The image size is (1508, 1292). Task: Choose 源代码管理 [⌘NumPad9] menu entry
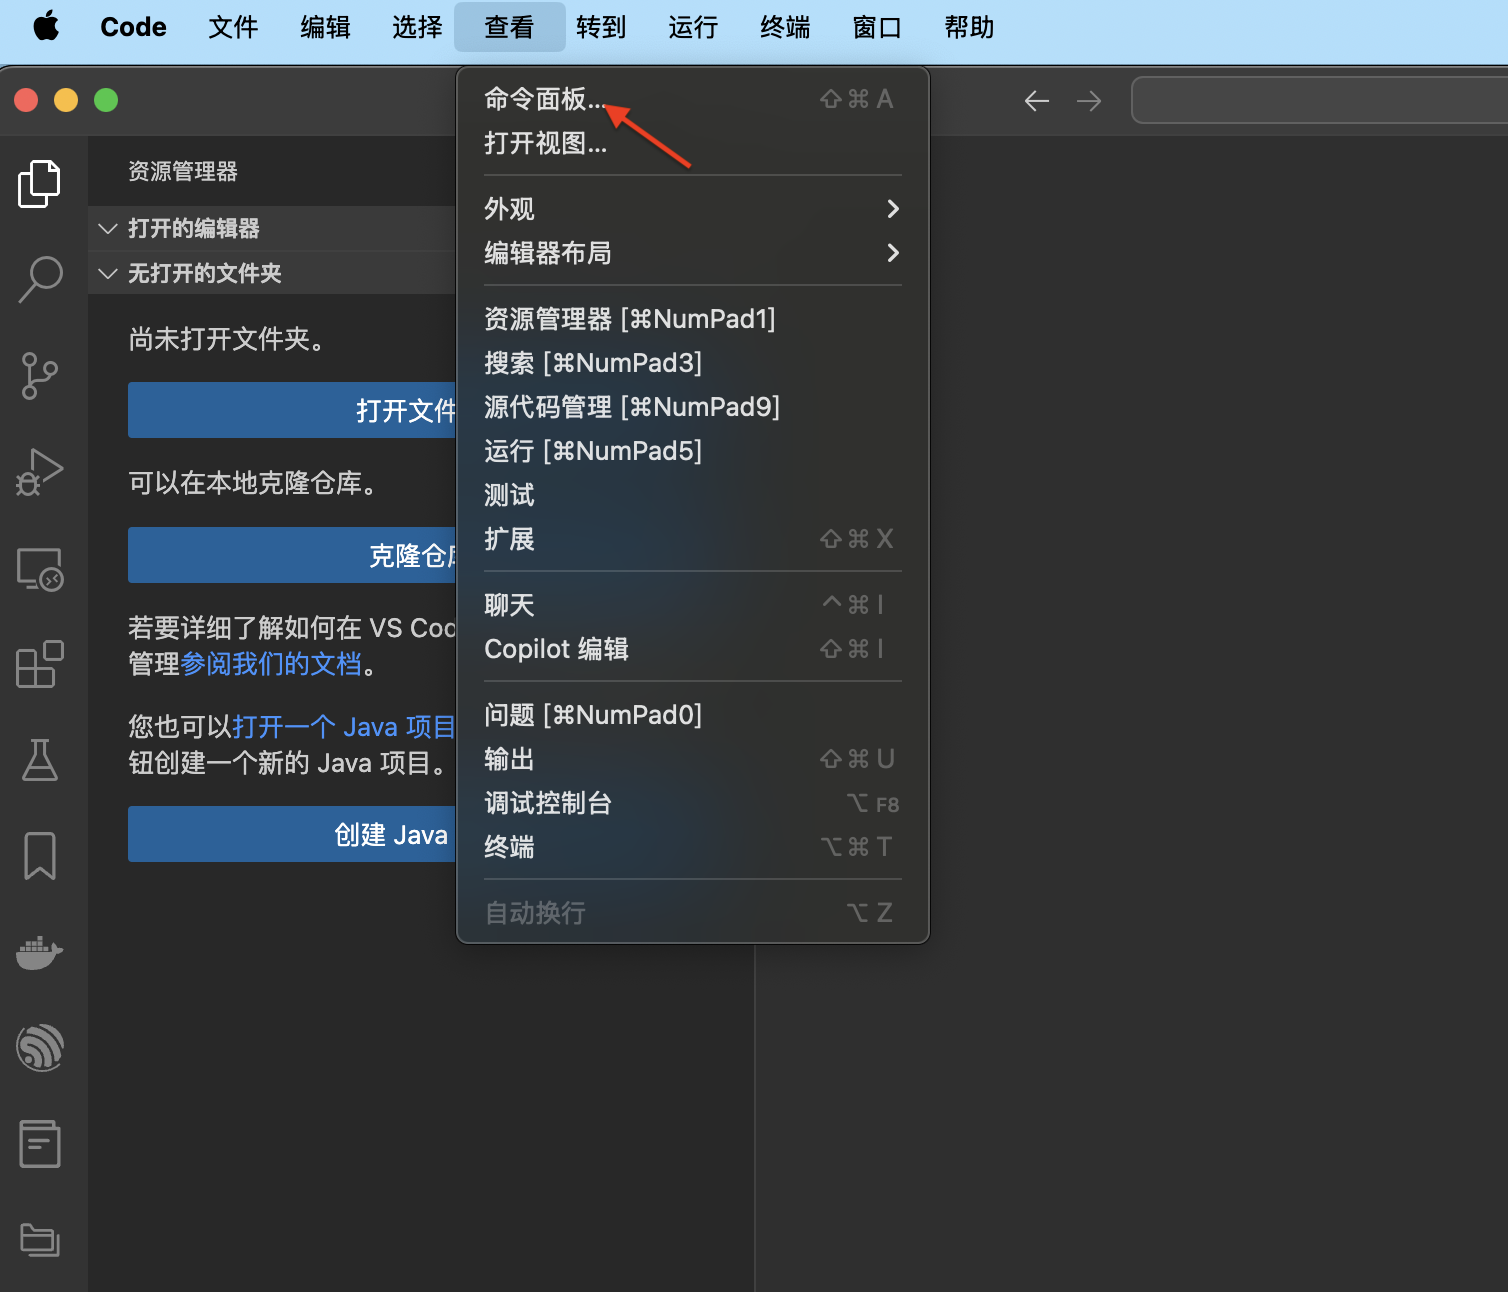(693, 407)
